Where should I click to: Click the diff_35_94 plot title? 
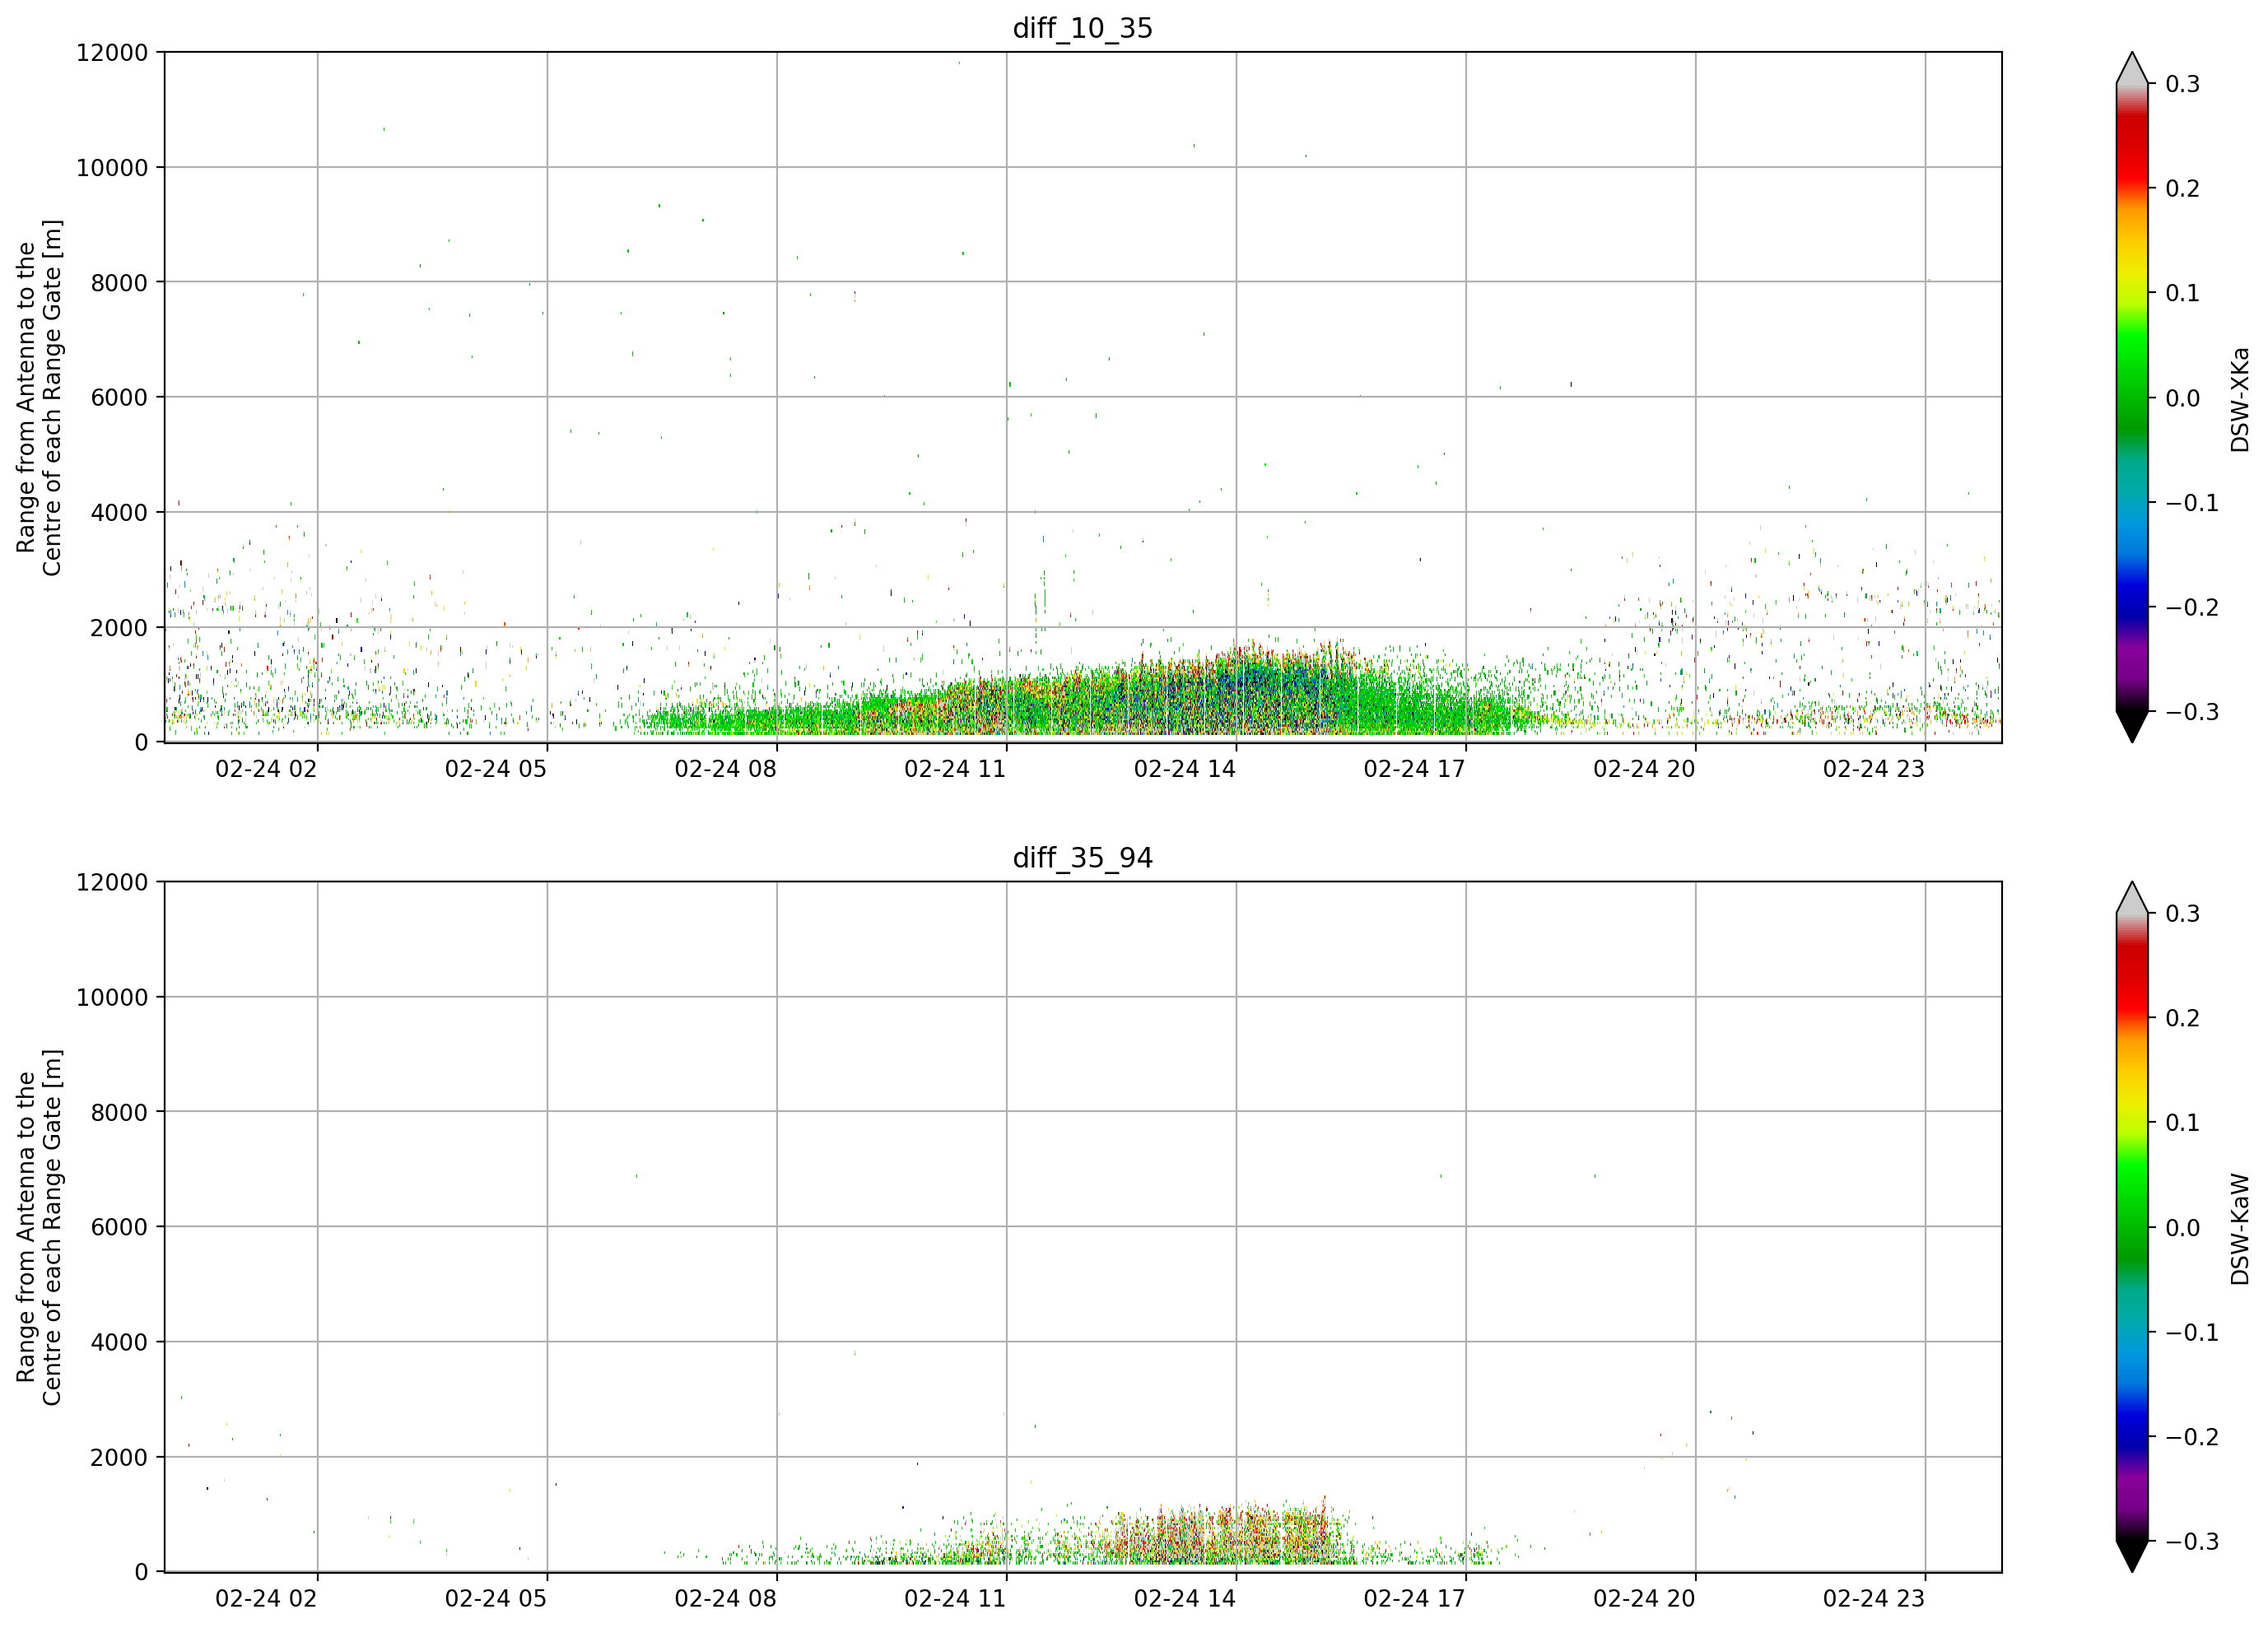click(x=1083, y=858)
